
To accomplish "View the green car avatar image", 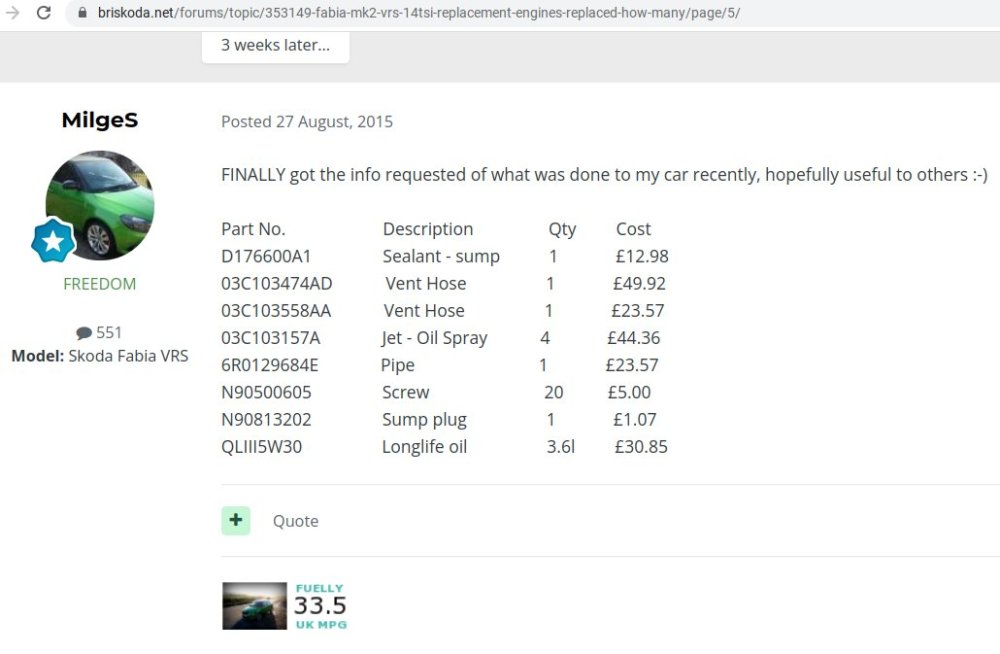I will coord(99,205).
